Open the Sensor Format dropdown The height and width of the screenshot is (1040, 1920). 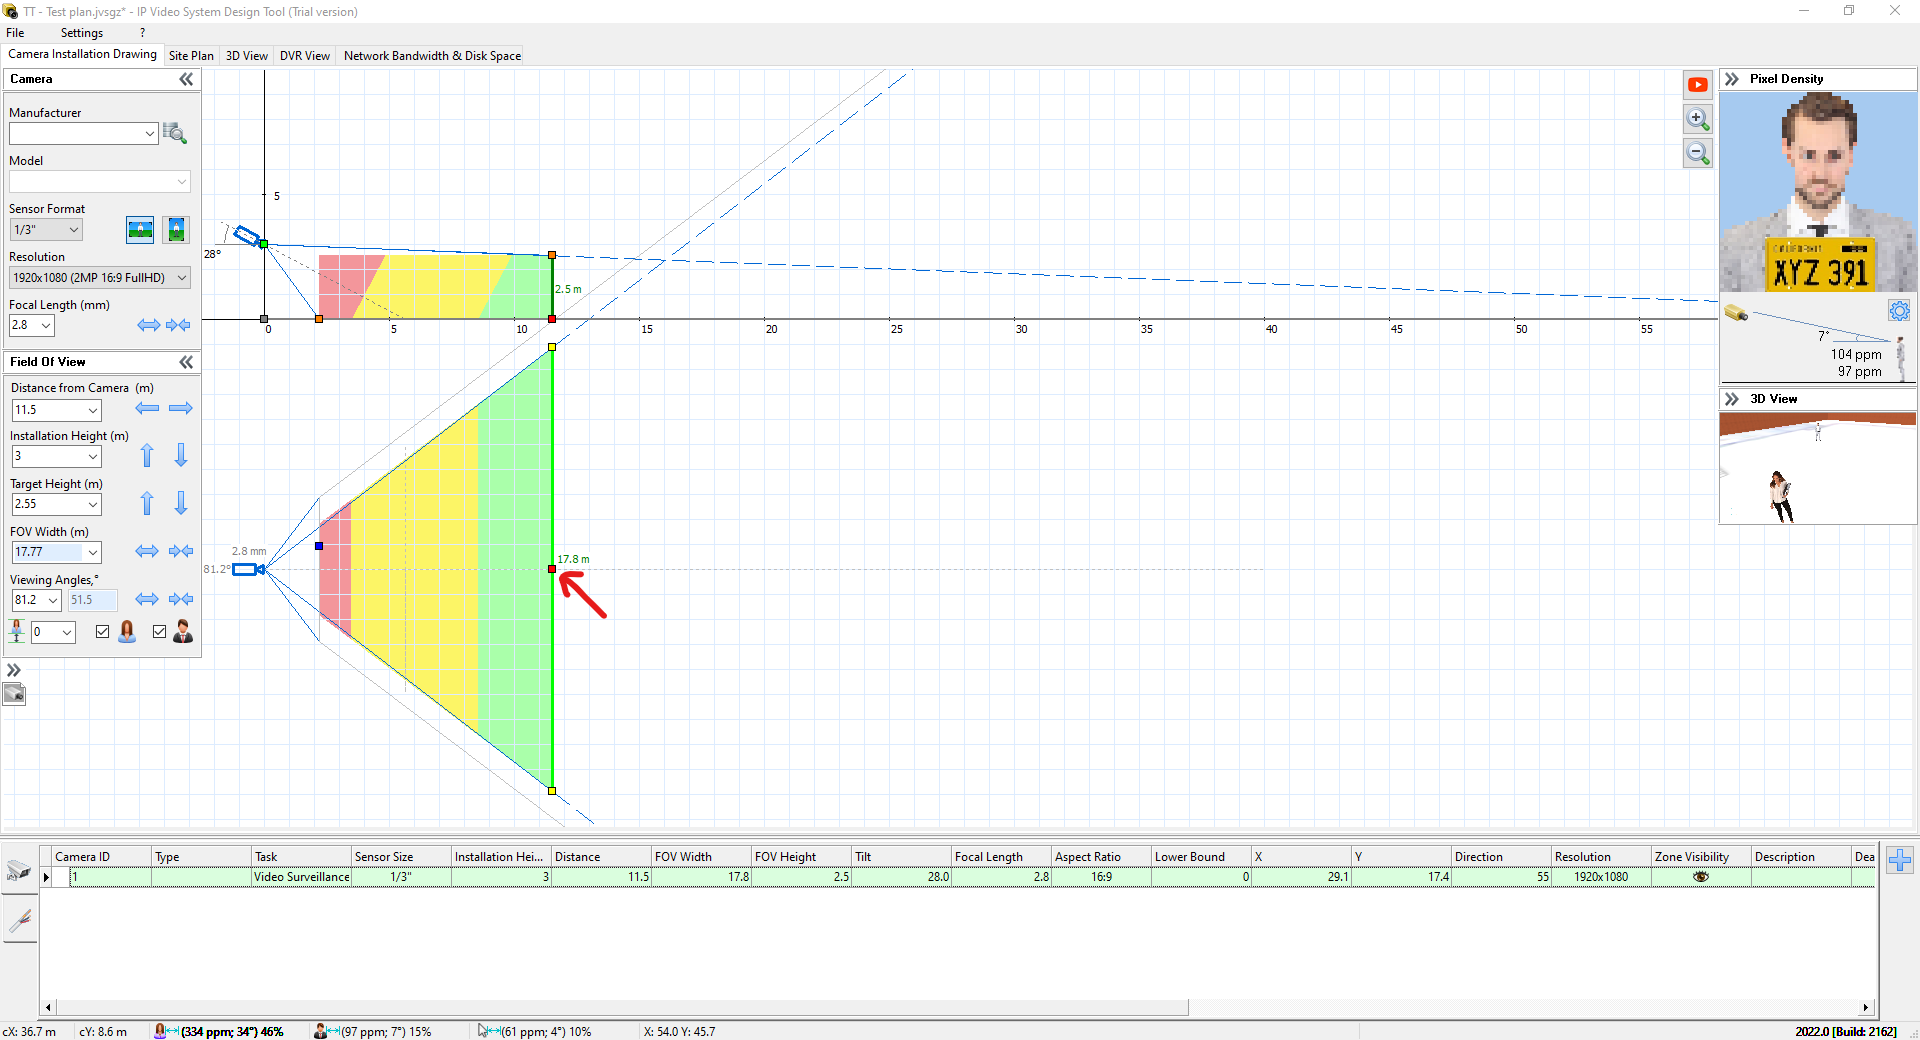(x=46, y=230)
